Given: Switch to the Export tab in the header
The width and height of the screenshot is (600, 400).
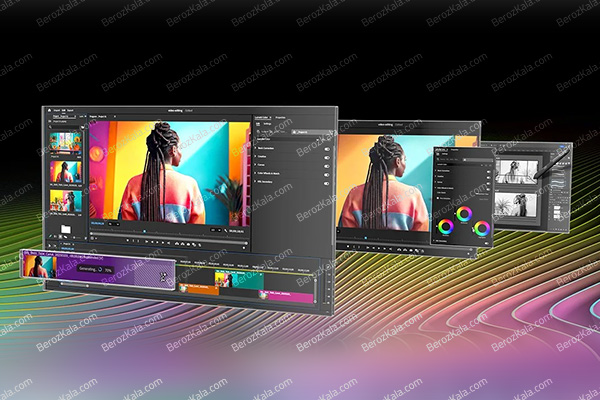Looking at the screenshot, I should pyautogui.click(x=70, y=110).
